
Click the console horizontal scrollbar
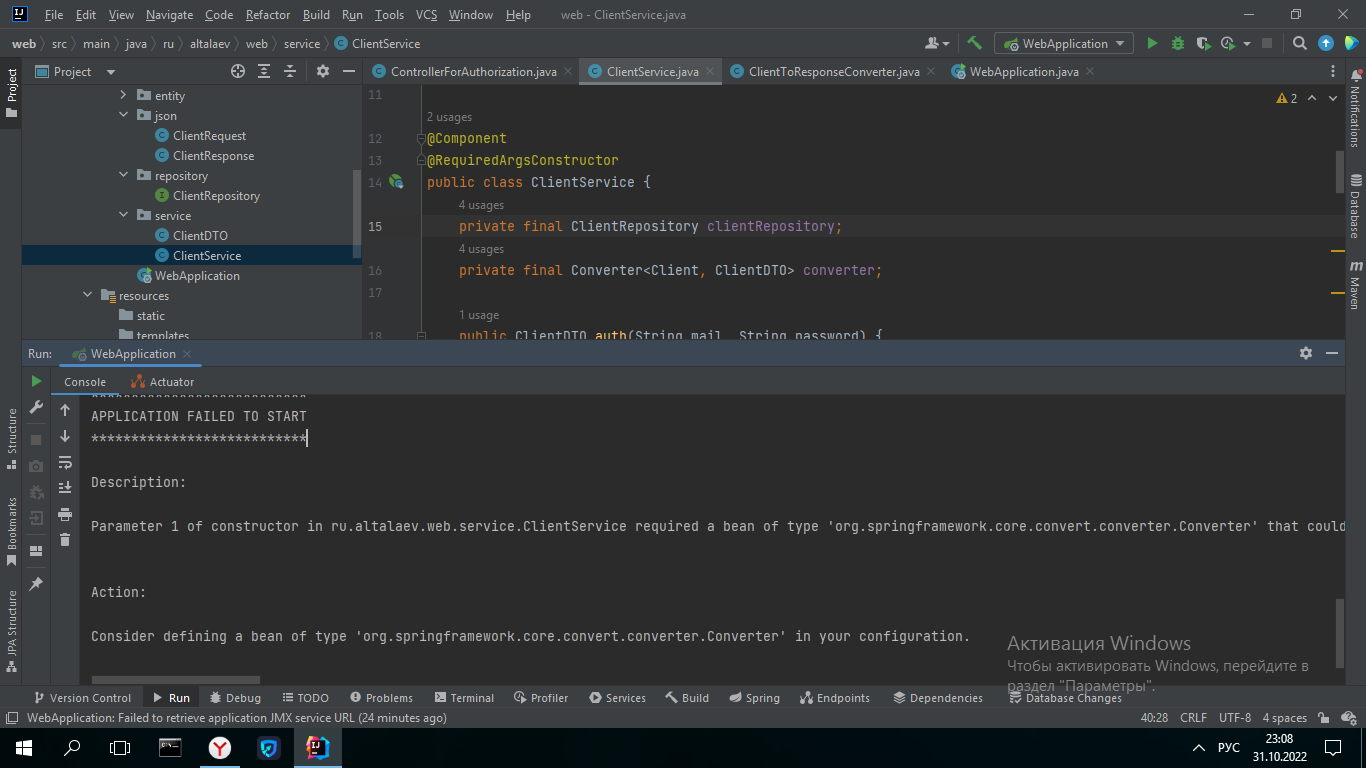click(x=175, y=679)
